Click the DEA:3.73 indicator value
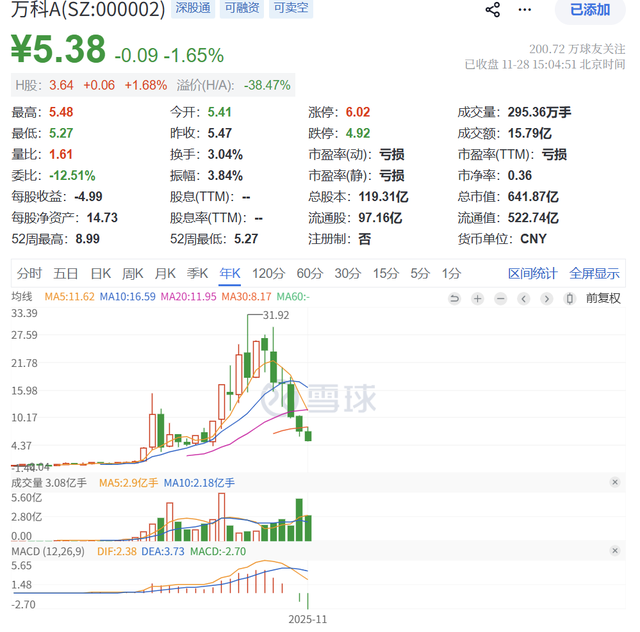Viewport: 640px width, 632px height. pyautogui.click(x=163, y=551)
